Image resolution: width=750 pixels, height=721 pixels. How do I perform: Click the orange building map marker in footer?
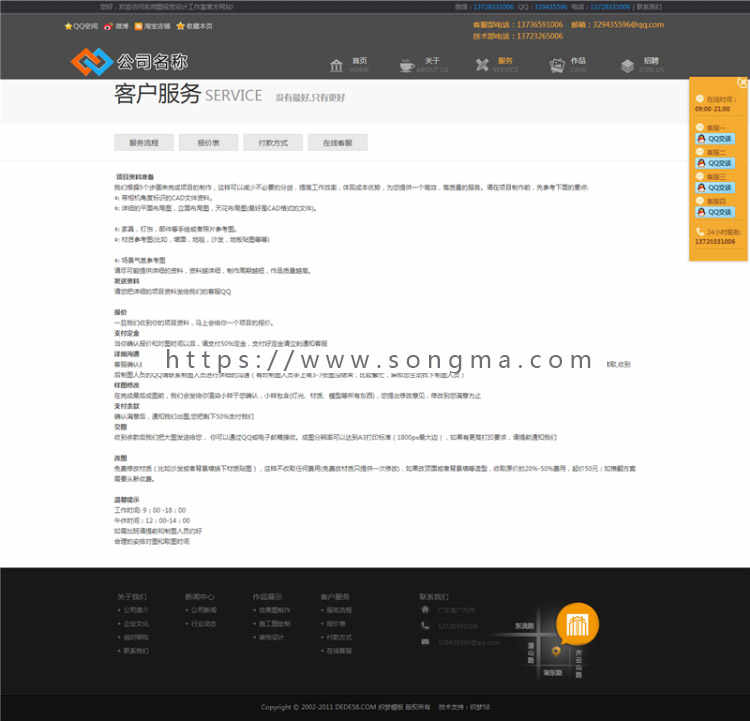(577, 624)
